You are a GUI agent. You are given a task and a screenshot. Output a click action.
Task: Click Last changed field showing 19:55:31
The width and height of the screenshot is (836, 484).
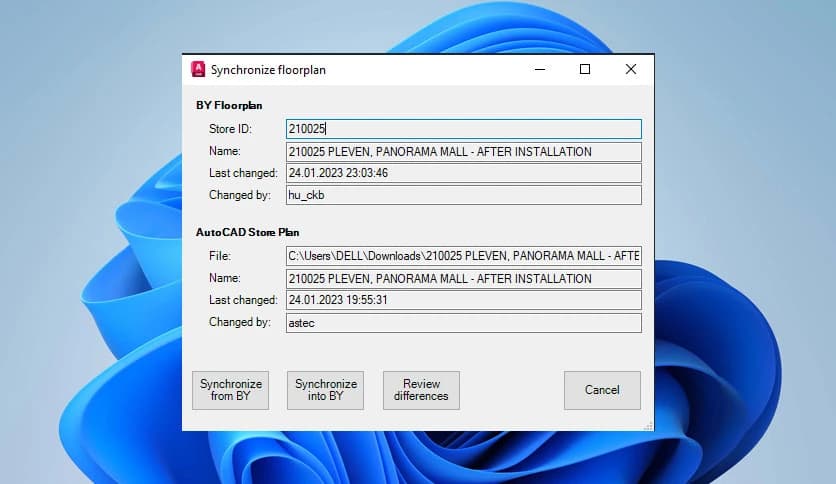[463, 300]
